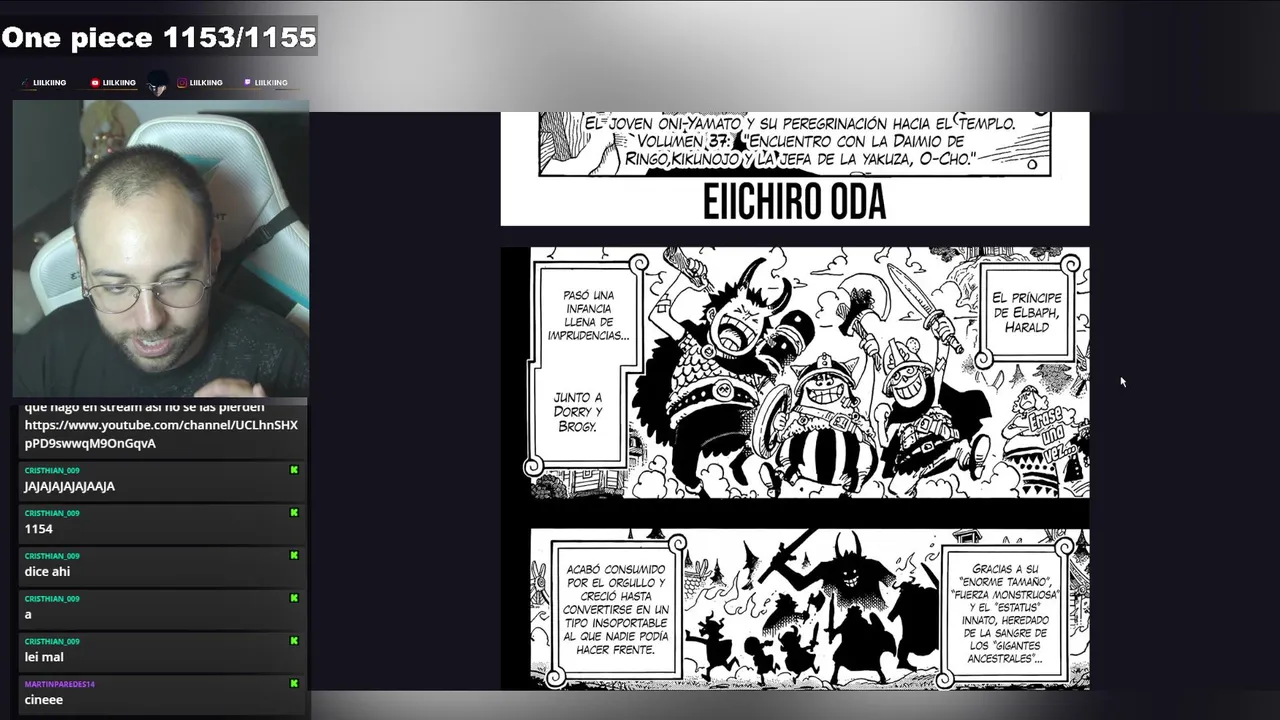The width and height of the screenshot is (1280, 720).
Task: Click username CRISTHIAN_009 above 'lei mal'
Action: coord(52,641)
